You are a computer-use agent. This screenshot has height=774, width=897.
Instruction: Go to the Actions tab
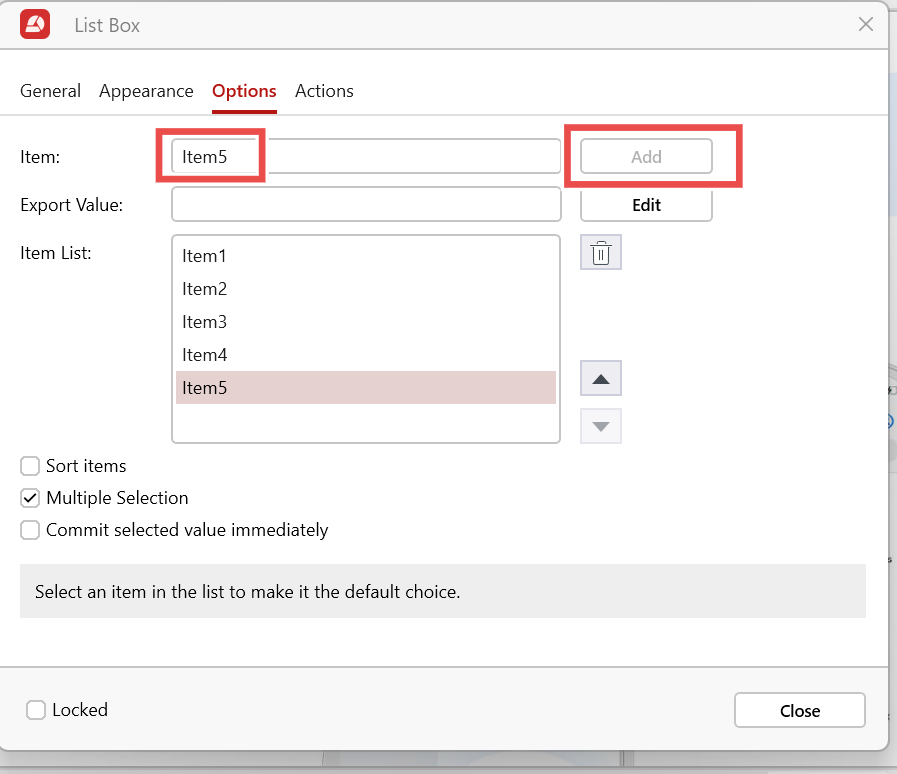coord(324,91)
